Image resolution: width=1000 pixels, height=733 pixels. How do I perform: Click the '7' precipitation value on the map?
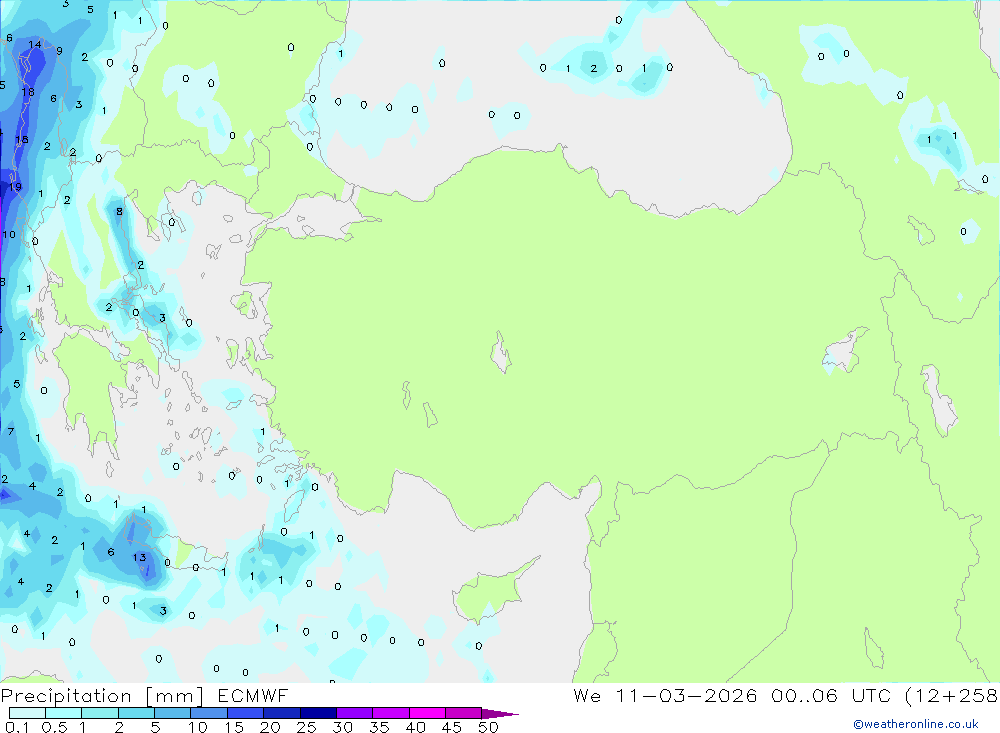click(x=11, y=432)
